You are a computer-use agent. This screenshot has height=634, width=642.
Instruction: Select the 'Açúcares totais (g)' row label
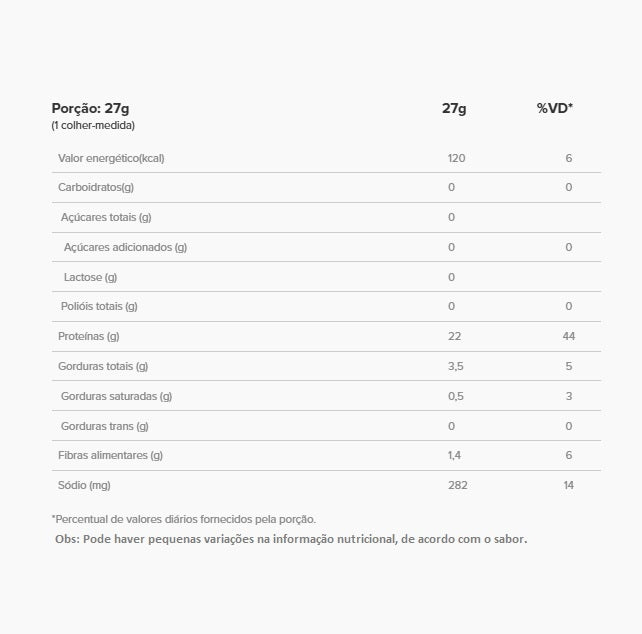tap(106, 217)
